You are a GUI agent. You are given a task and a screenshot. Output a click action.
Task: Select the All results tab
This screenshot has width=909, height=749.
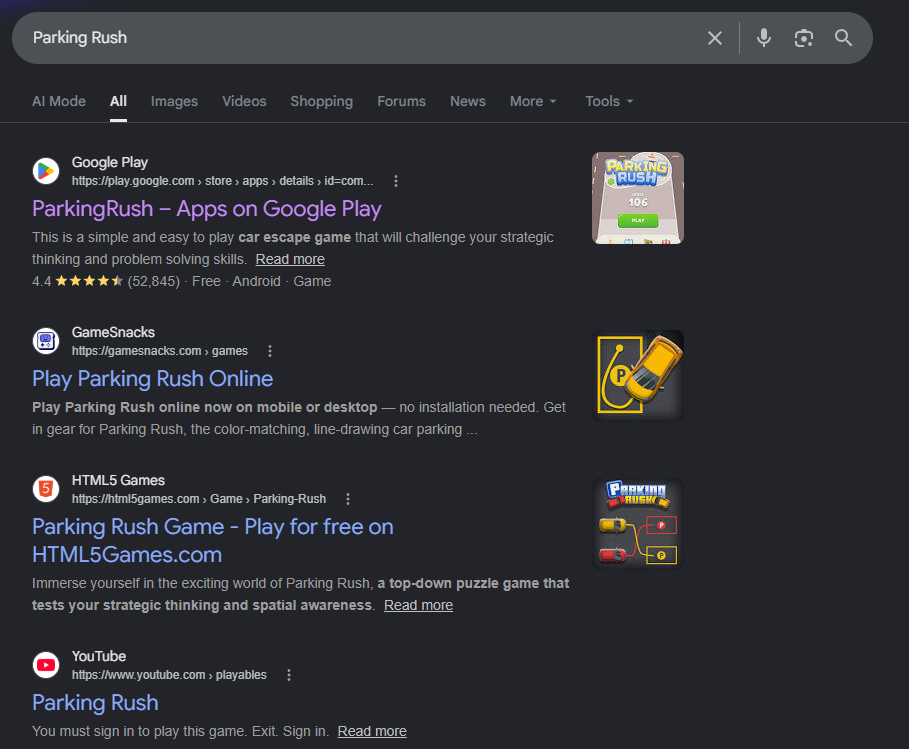(118, 101)
